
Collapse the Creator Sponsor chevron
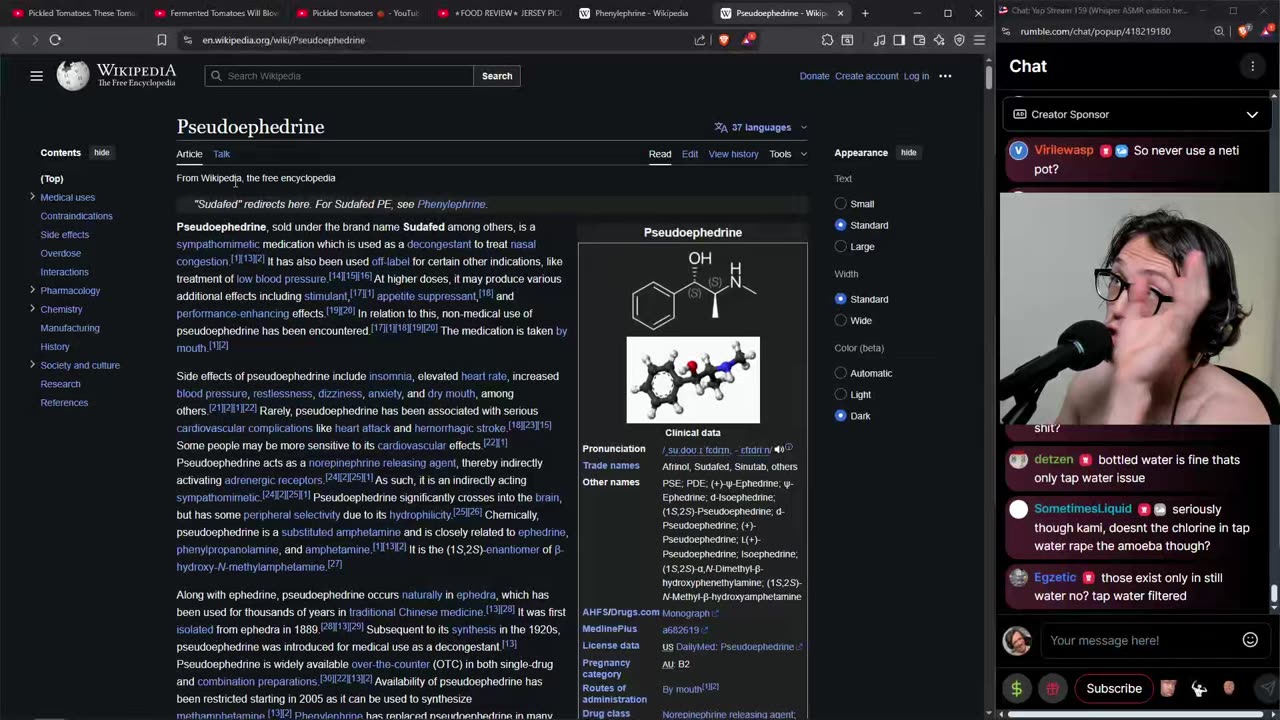click(1252, 114)
